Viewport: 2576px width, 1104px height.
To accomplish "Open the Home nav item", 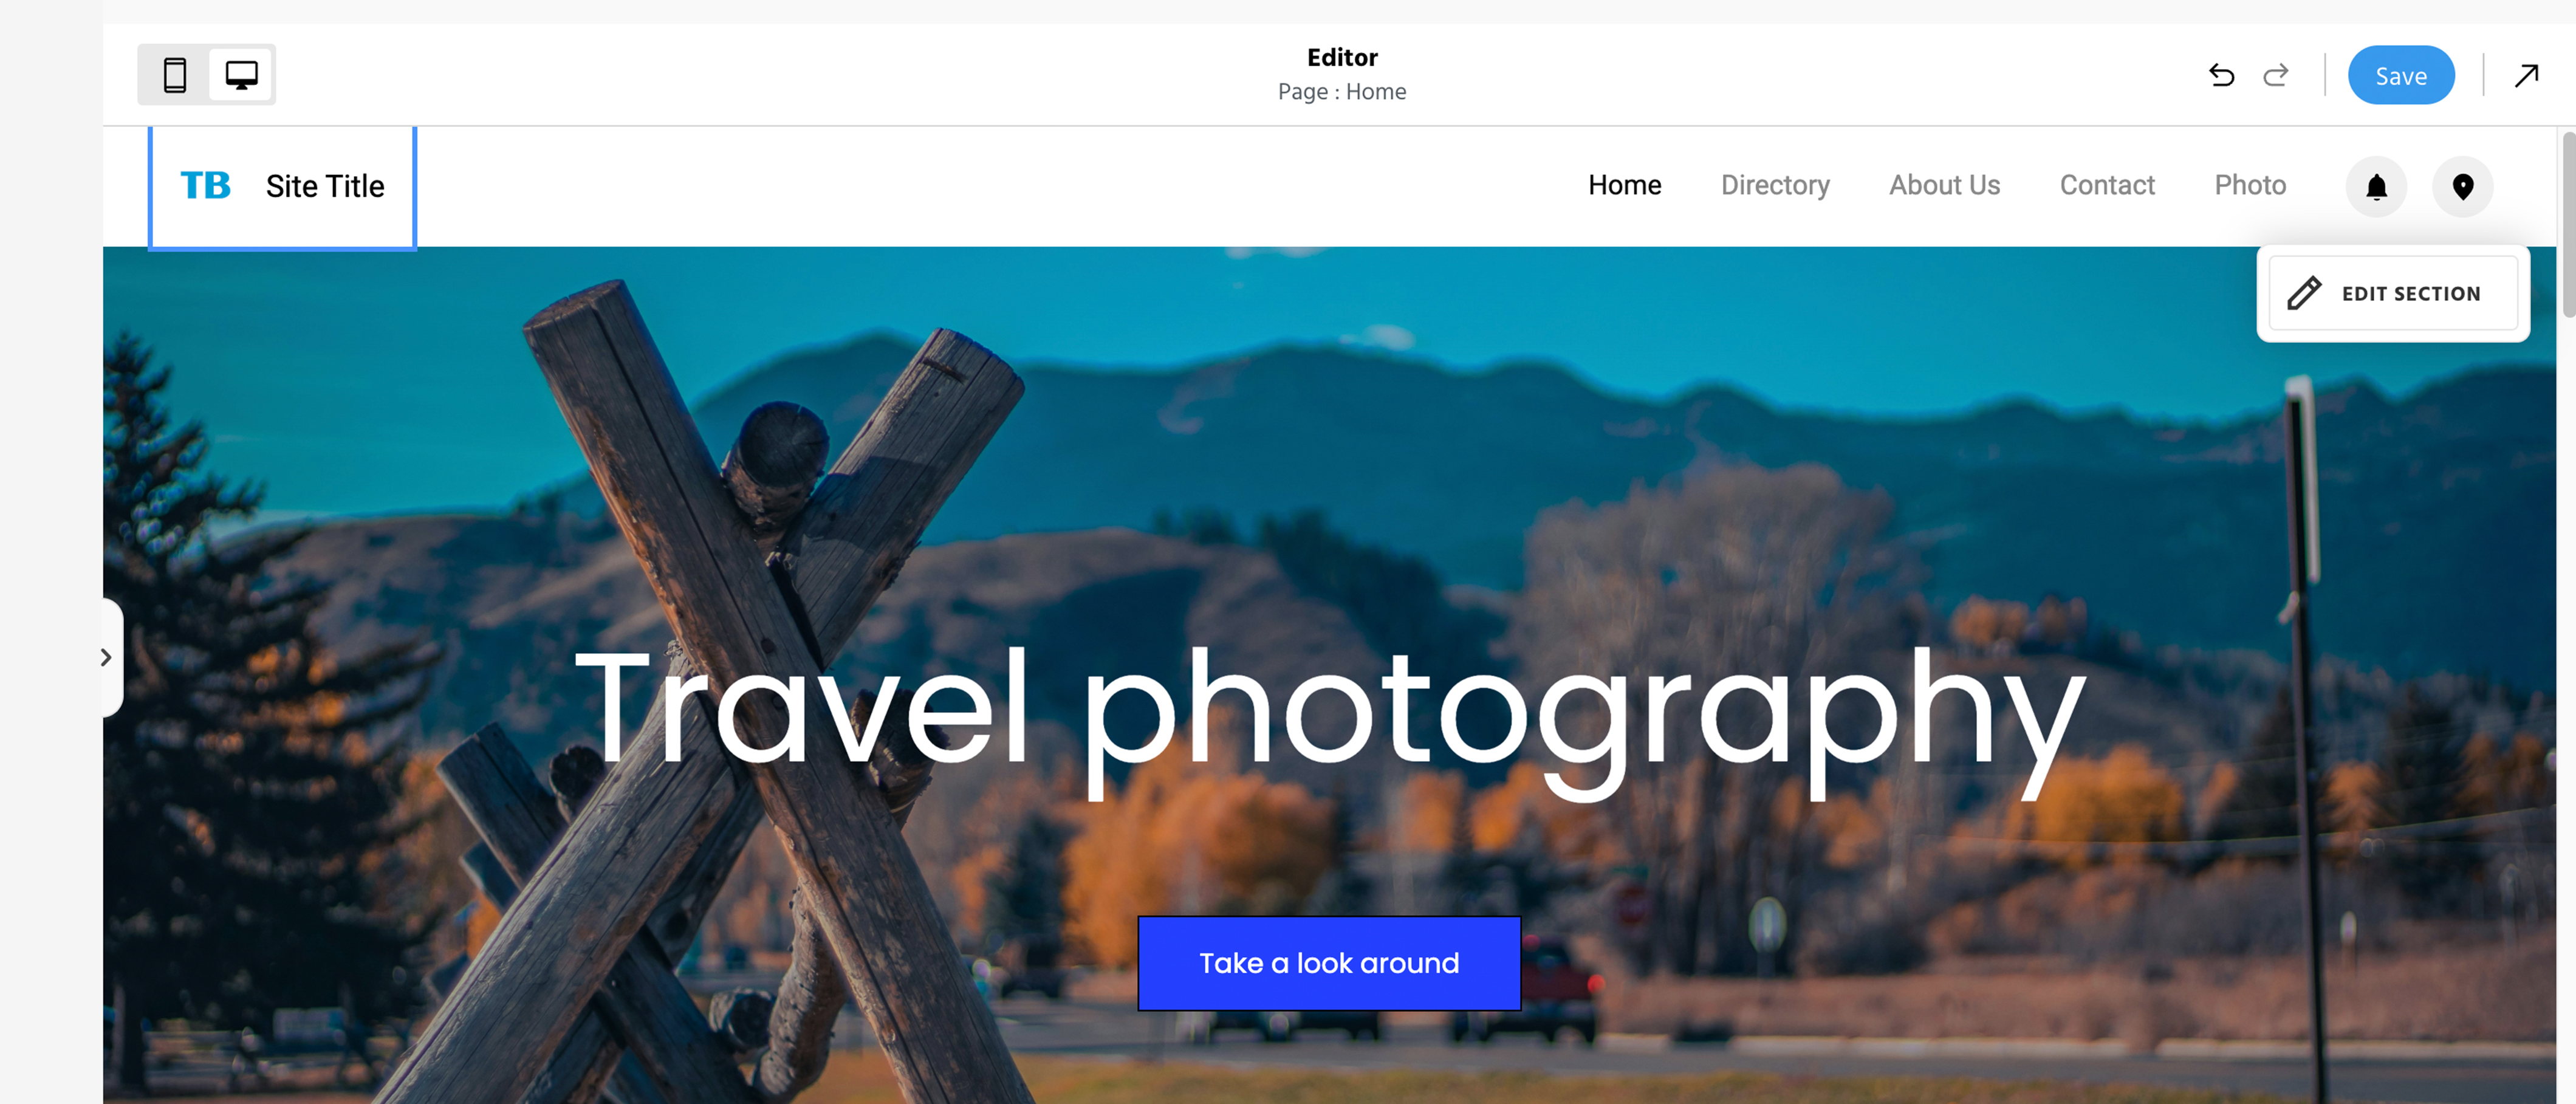I will pyautogui.click(x=1624, y=185).
